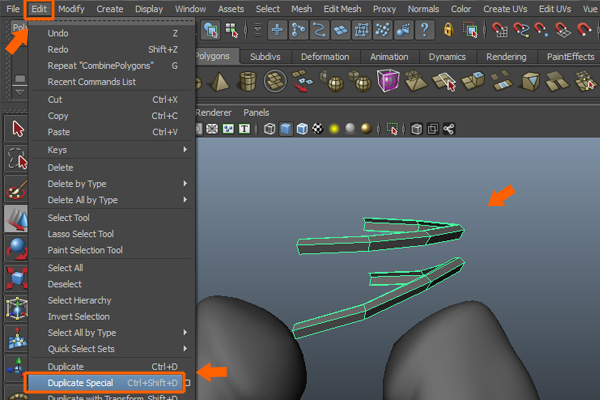Viewport: 600px width, 400px height.
Task: Choose Duplicate Special from Edit menu
Action: point(105,383)
